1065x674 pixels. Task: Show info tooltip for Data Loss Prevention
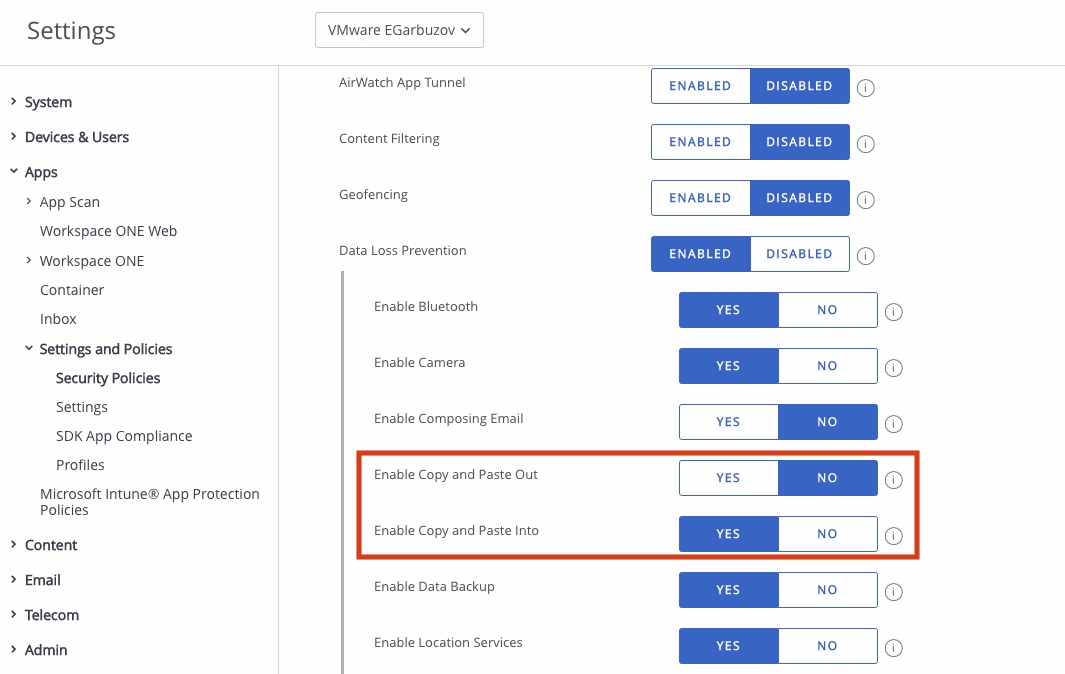pyautogui.click(x=866, y=256)
